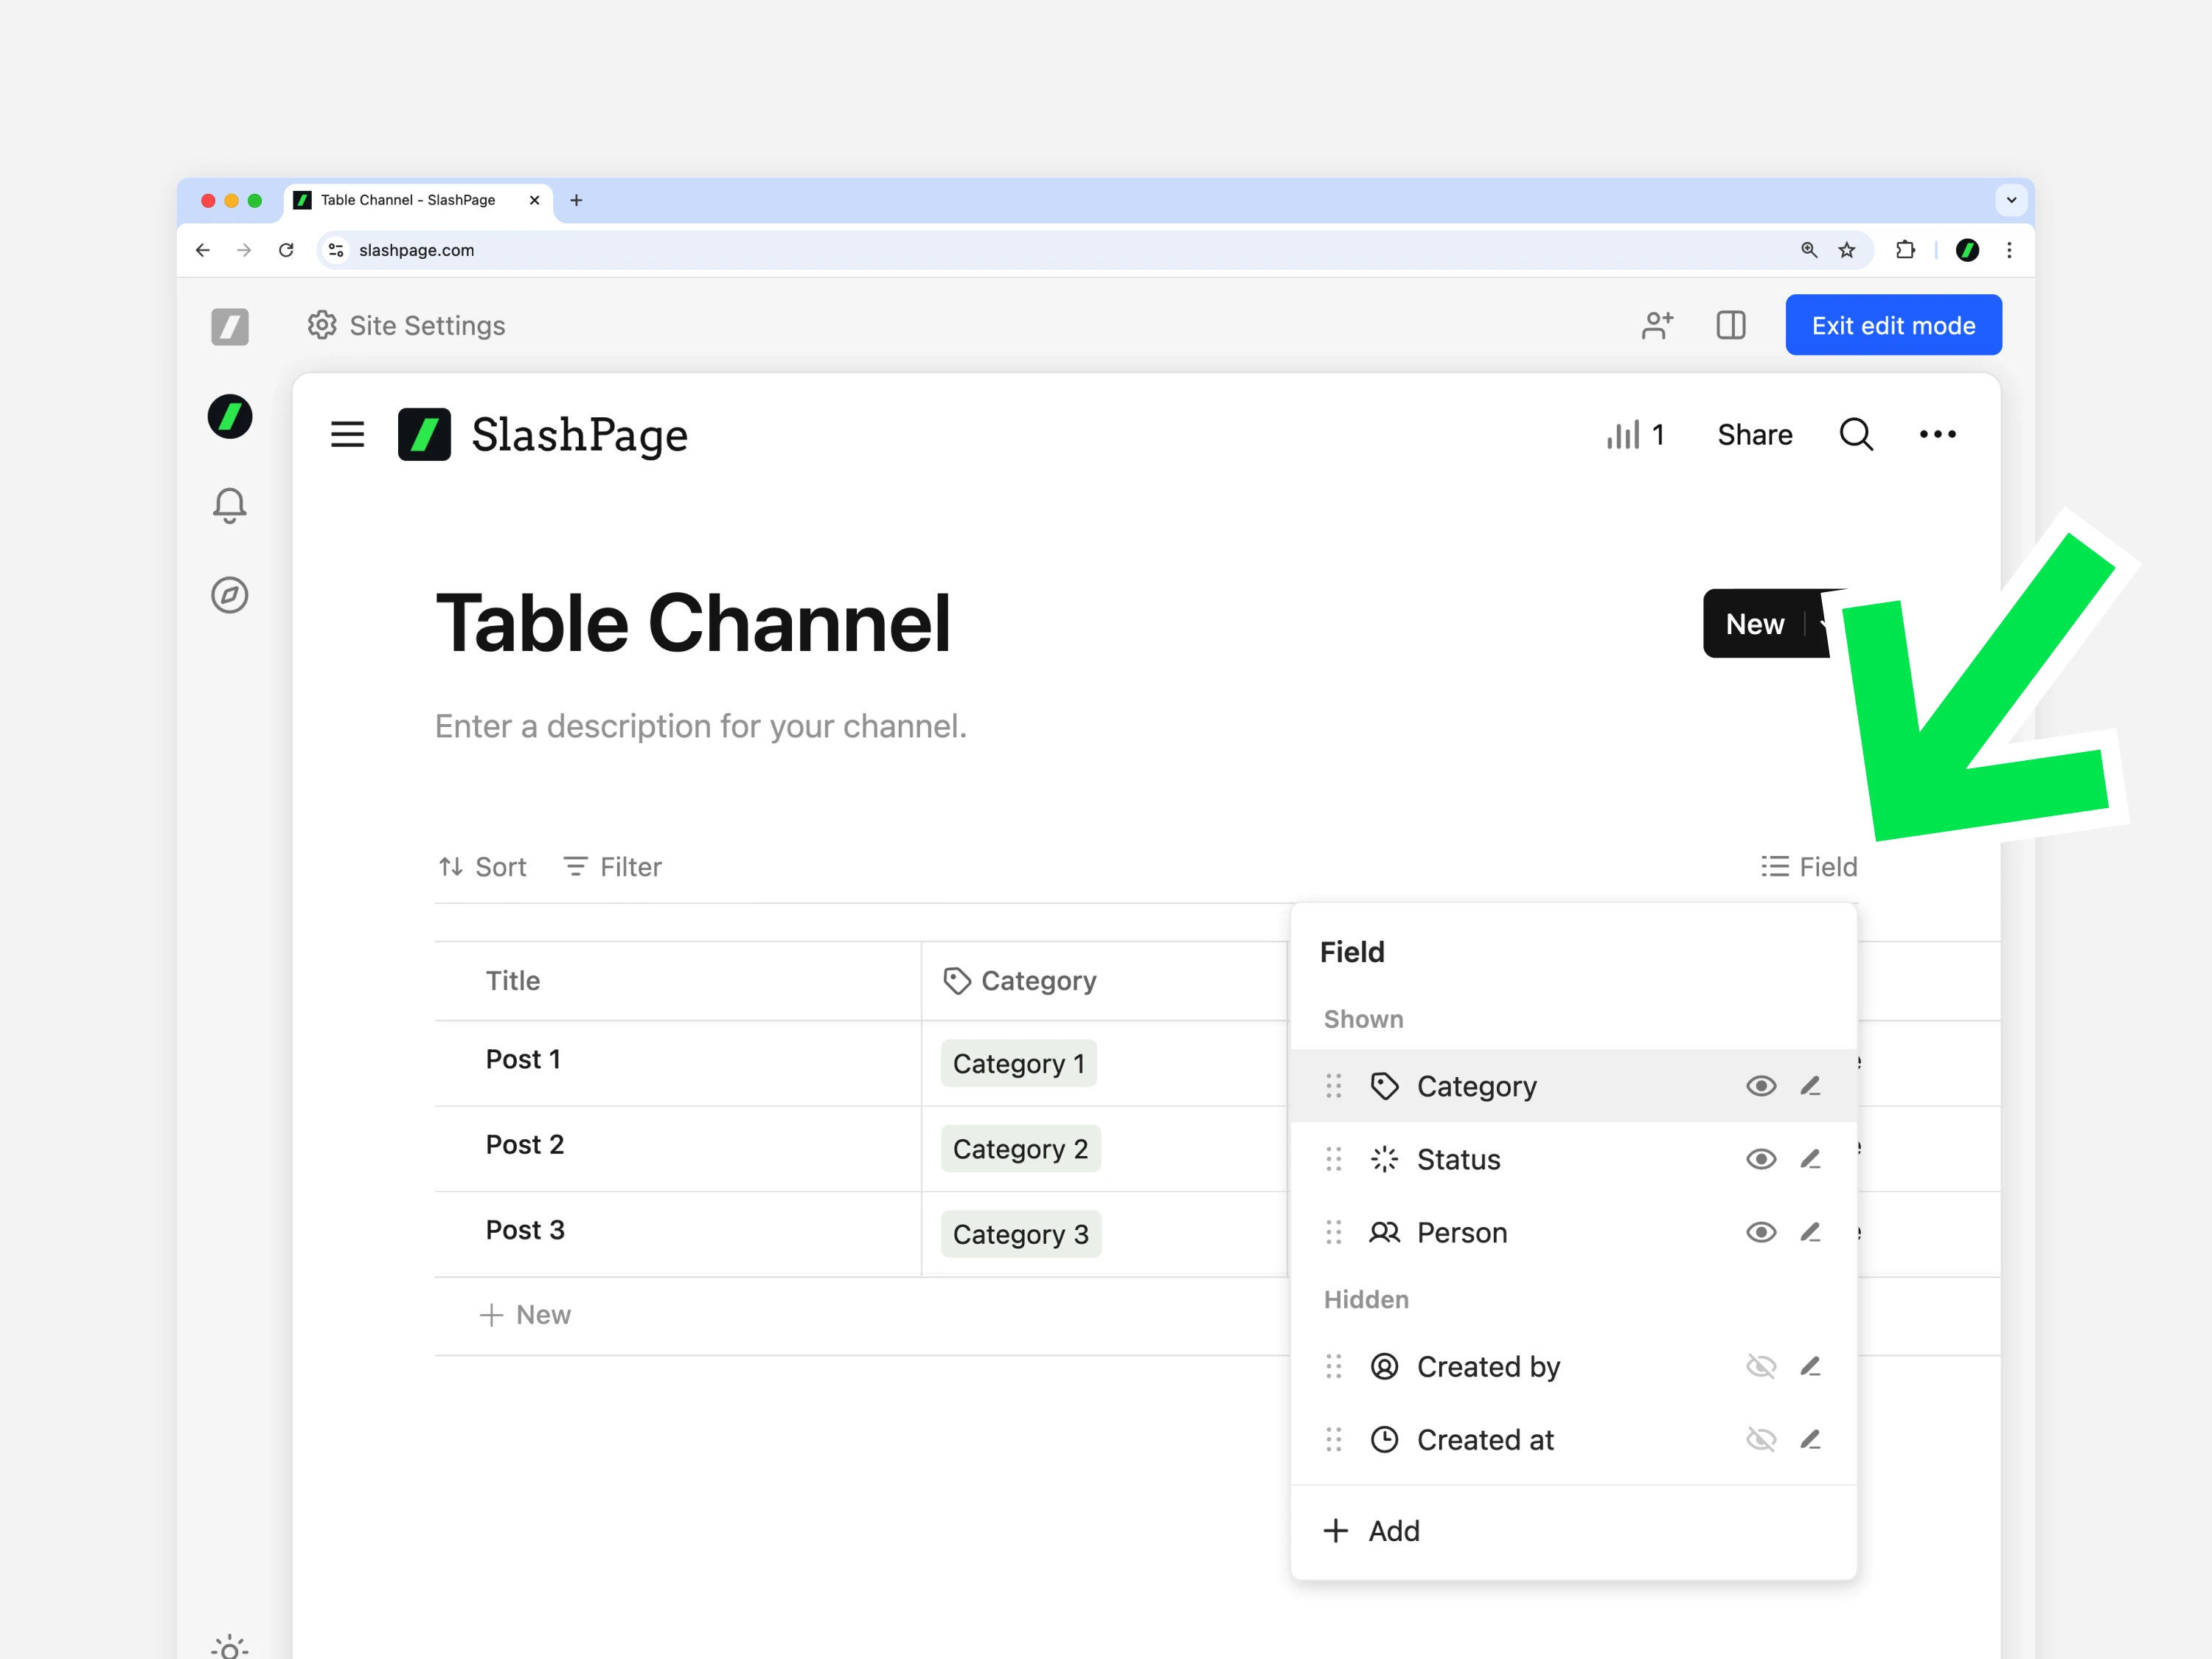Image resolution: width=2212 pixels, height=1659 pixels.
Task: Switch to the Table Channel browser tab
Action: (x=418, y=200)
